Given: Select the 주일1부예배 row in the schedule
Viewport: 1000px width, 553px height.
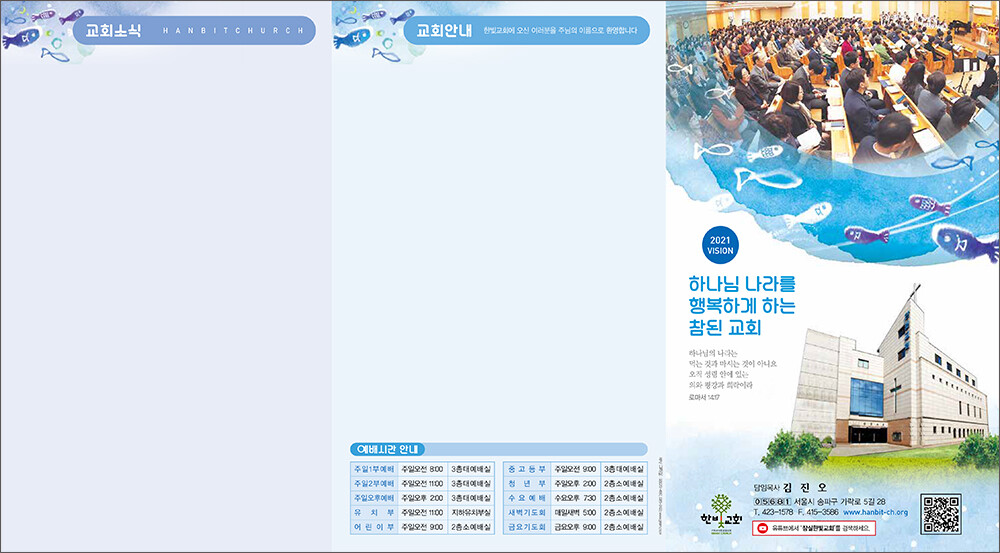Looking at the screenshot, I should pos(421,468).
